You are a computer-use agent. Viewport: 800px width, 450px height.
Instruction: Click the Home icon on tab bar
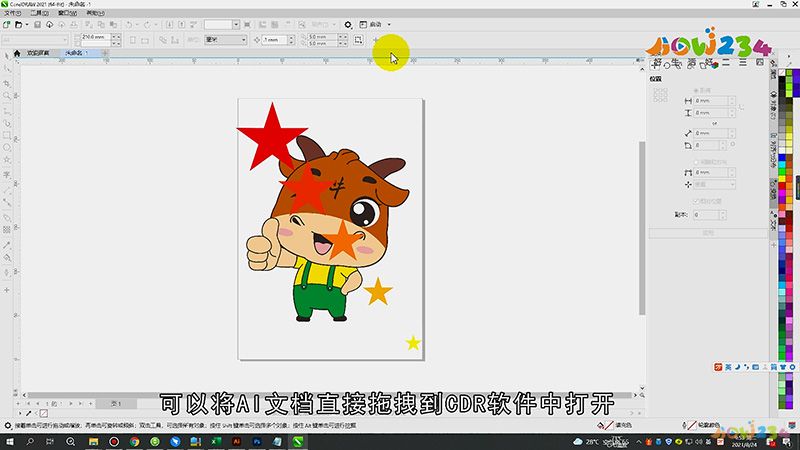(x=17, y=53)
